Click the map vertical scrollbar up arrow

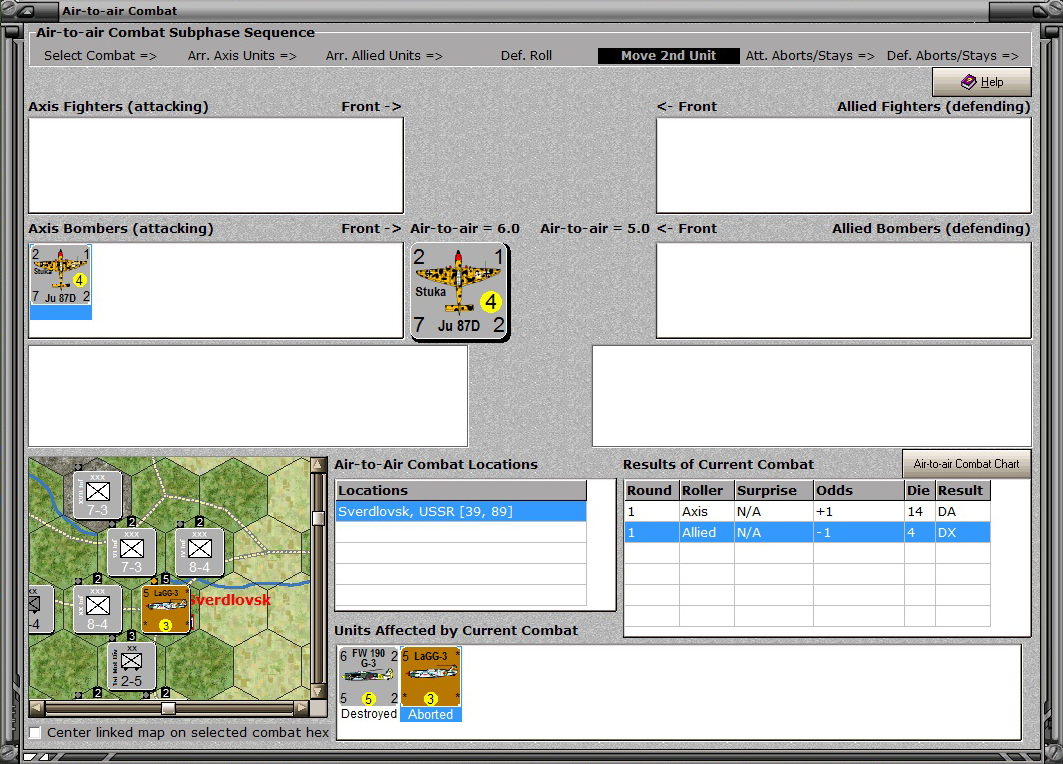(x=318, y=465)
